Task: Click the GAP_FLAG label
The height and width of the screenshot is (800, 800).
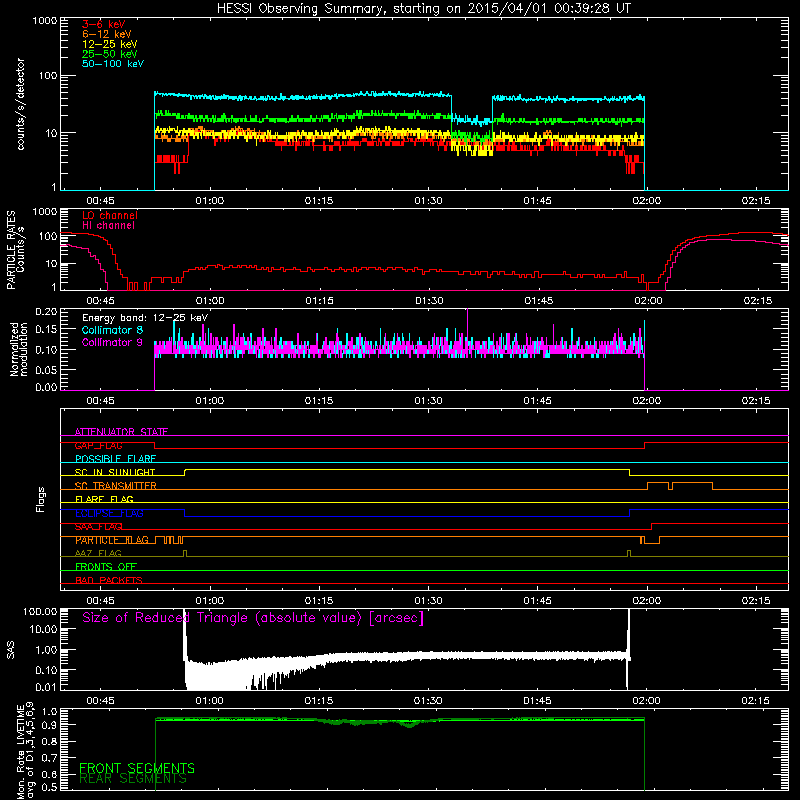Action: tap(98, 445)
